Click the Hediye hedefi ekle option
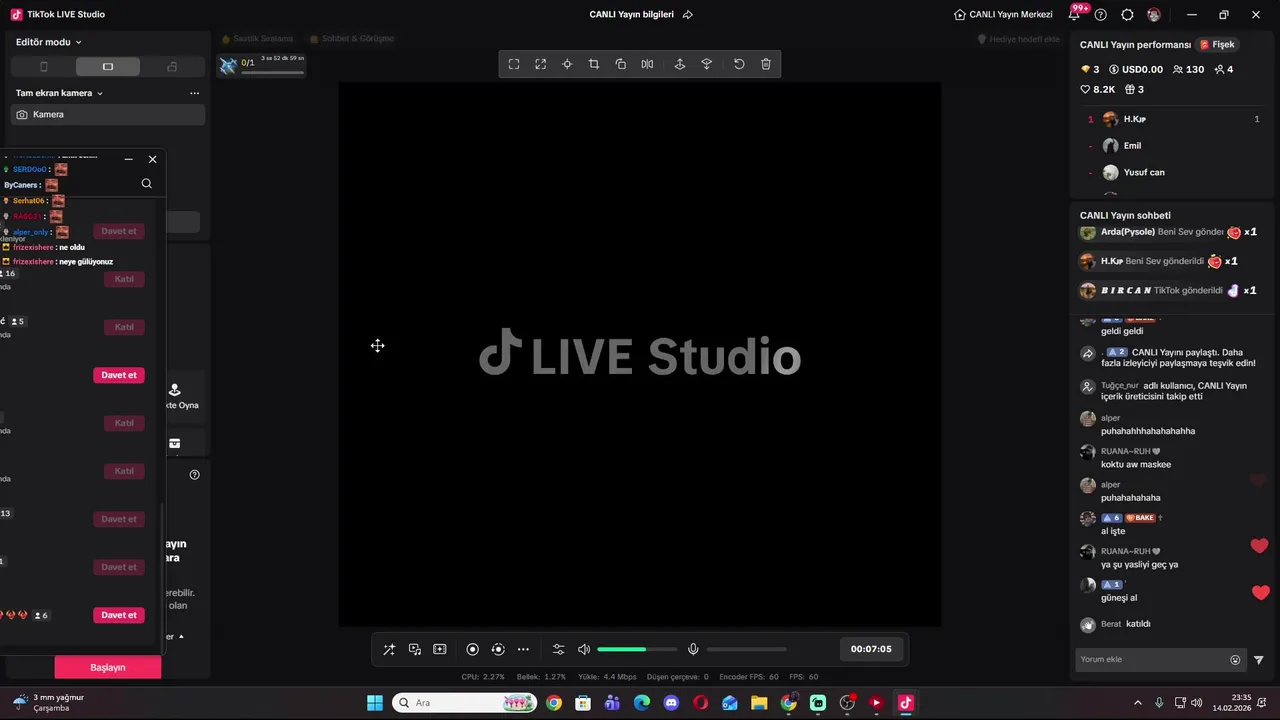 coord(1018,39)
